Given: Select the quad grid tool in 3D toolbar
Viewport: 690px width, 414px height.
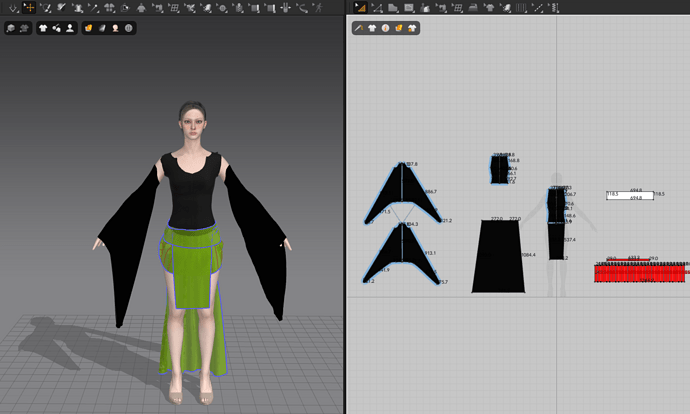Looking at the screenshot, I should (174, 7).
